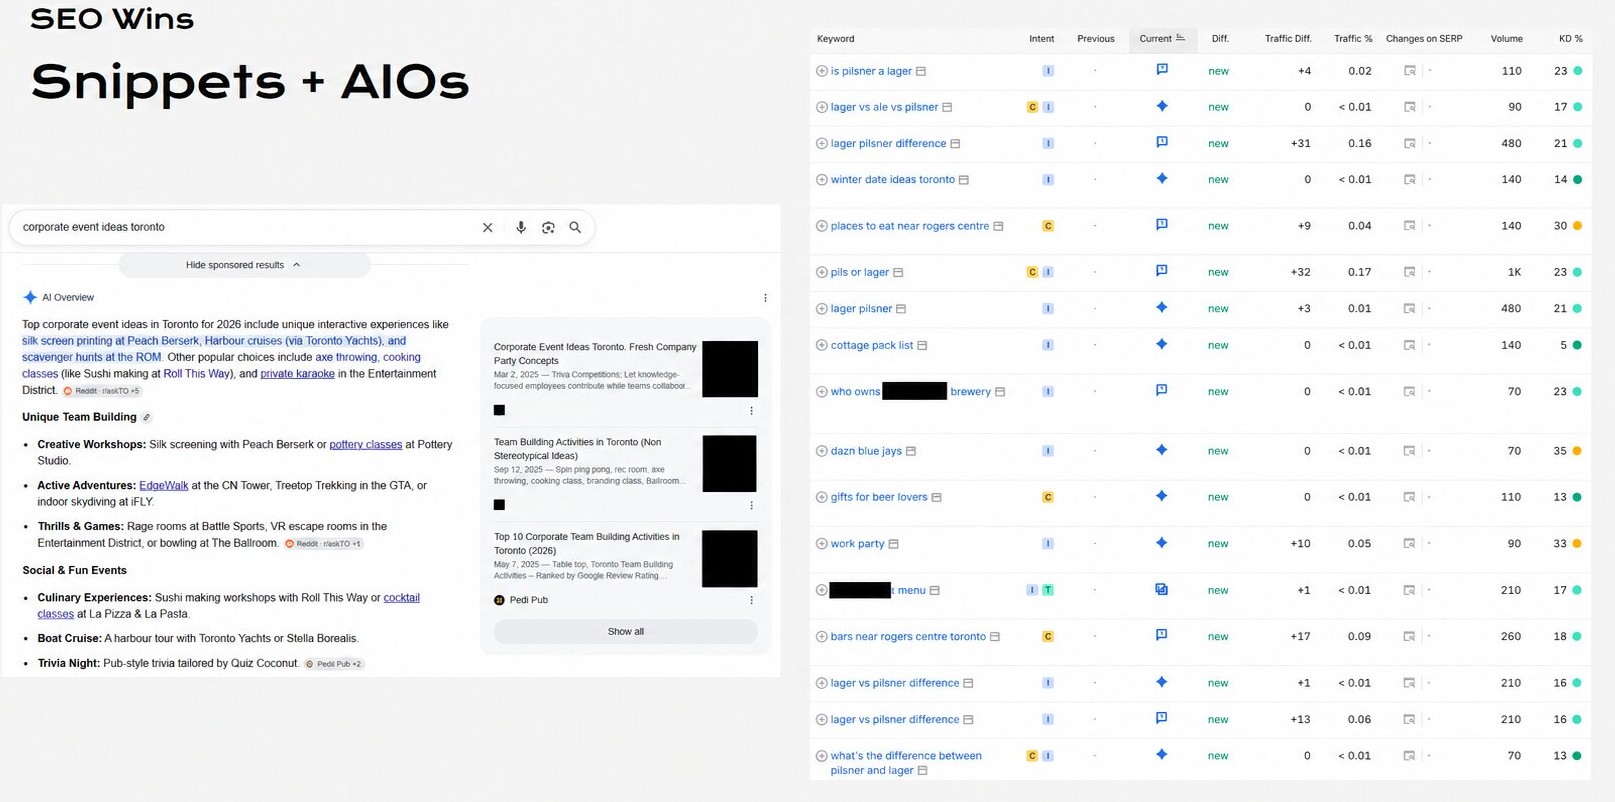Click orange KD dot for 'places to eat near rogers centre'
The height and width of the screenshot is (802, 1615).
point(1577,226)
